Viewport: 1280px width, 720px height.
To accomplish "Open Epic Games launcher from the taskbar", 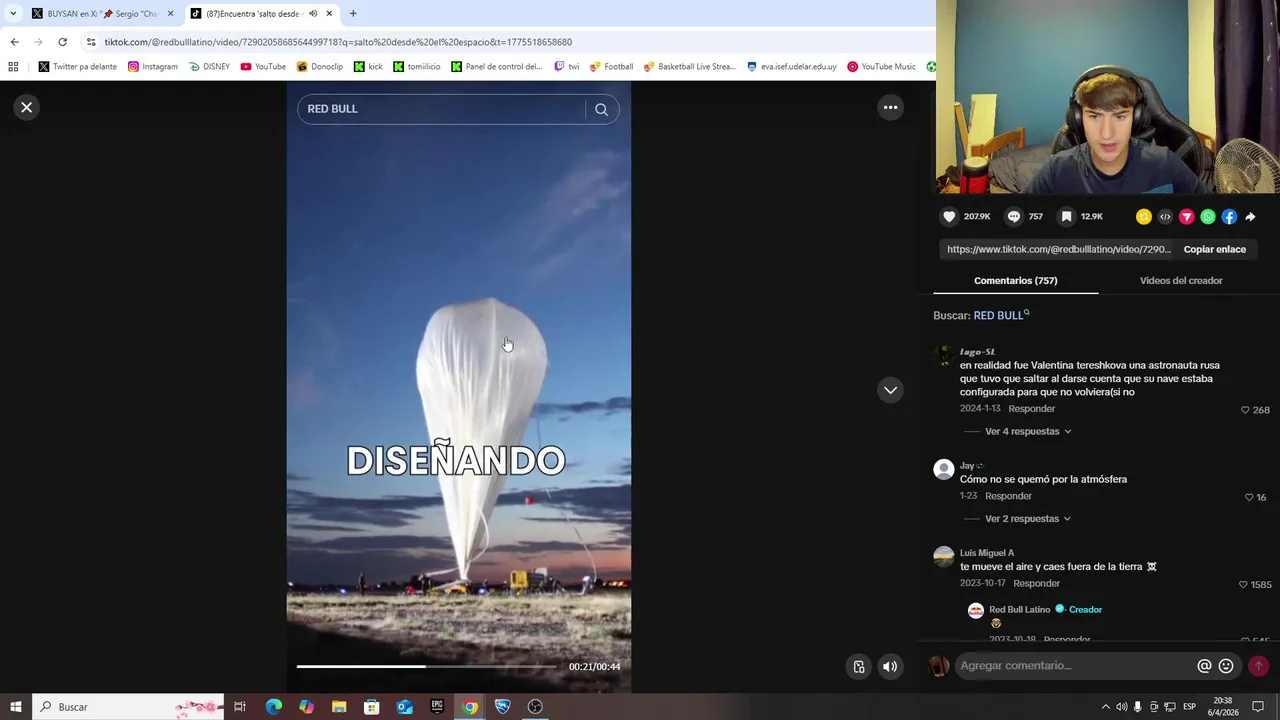I will tap(437, 707).
